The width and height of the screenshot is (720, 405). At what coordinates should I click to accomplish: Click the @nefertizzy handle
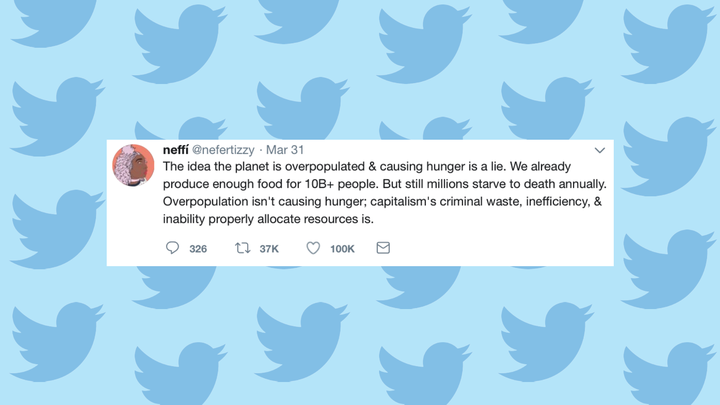click(223, 150)
